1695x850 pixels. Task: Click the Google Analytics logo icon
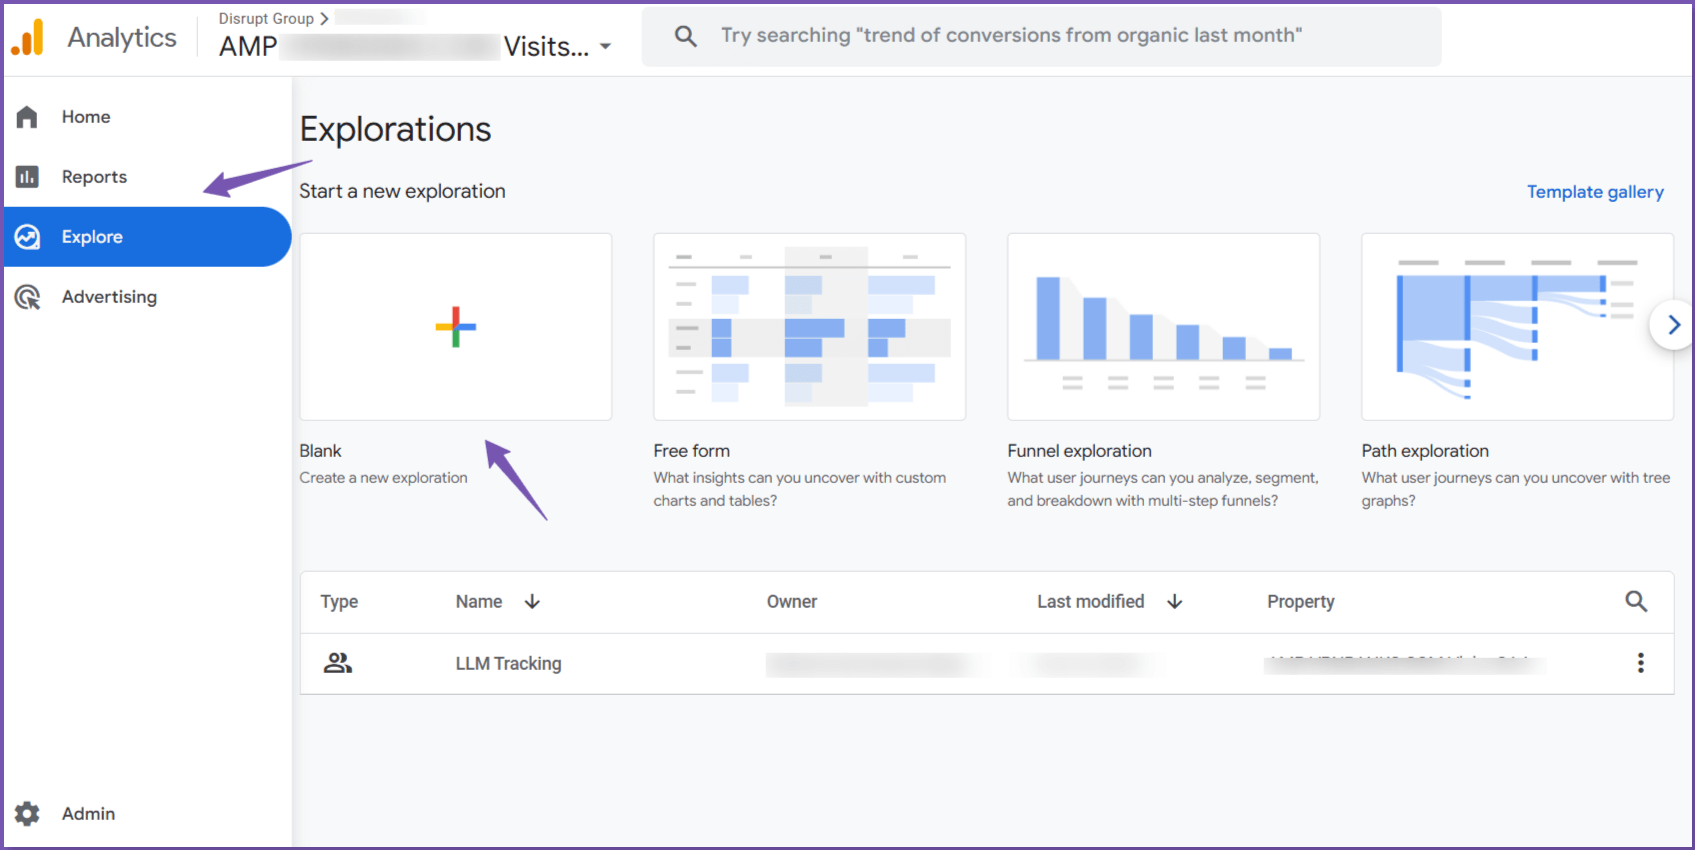coord(28,38)
